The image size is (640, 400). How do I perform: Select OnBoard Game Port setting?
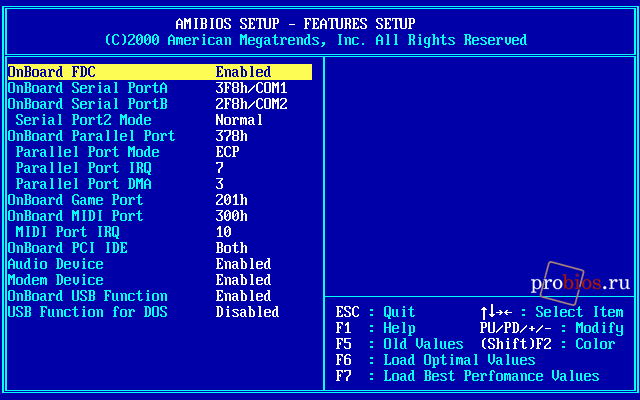76,200
